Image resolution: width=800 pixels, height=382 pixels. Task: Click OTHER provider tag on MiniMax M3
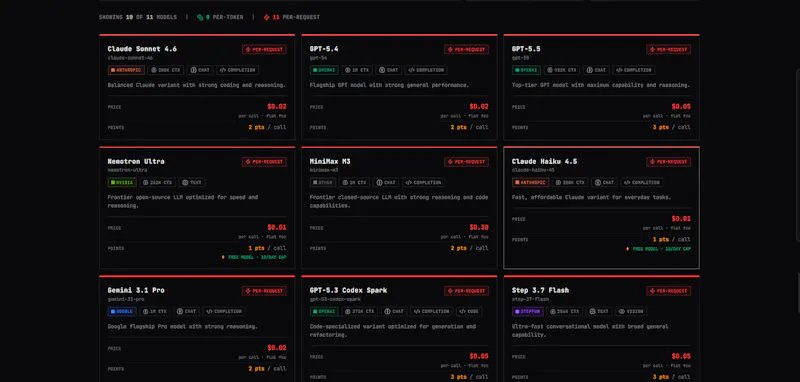(x=323, y=182)
